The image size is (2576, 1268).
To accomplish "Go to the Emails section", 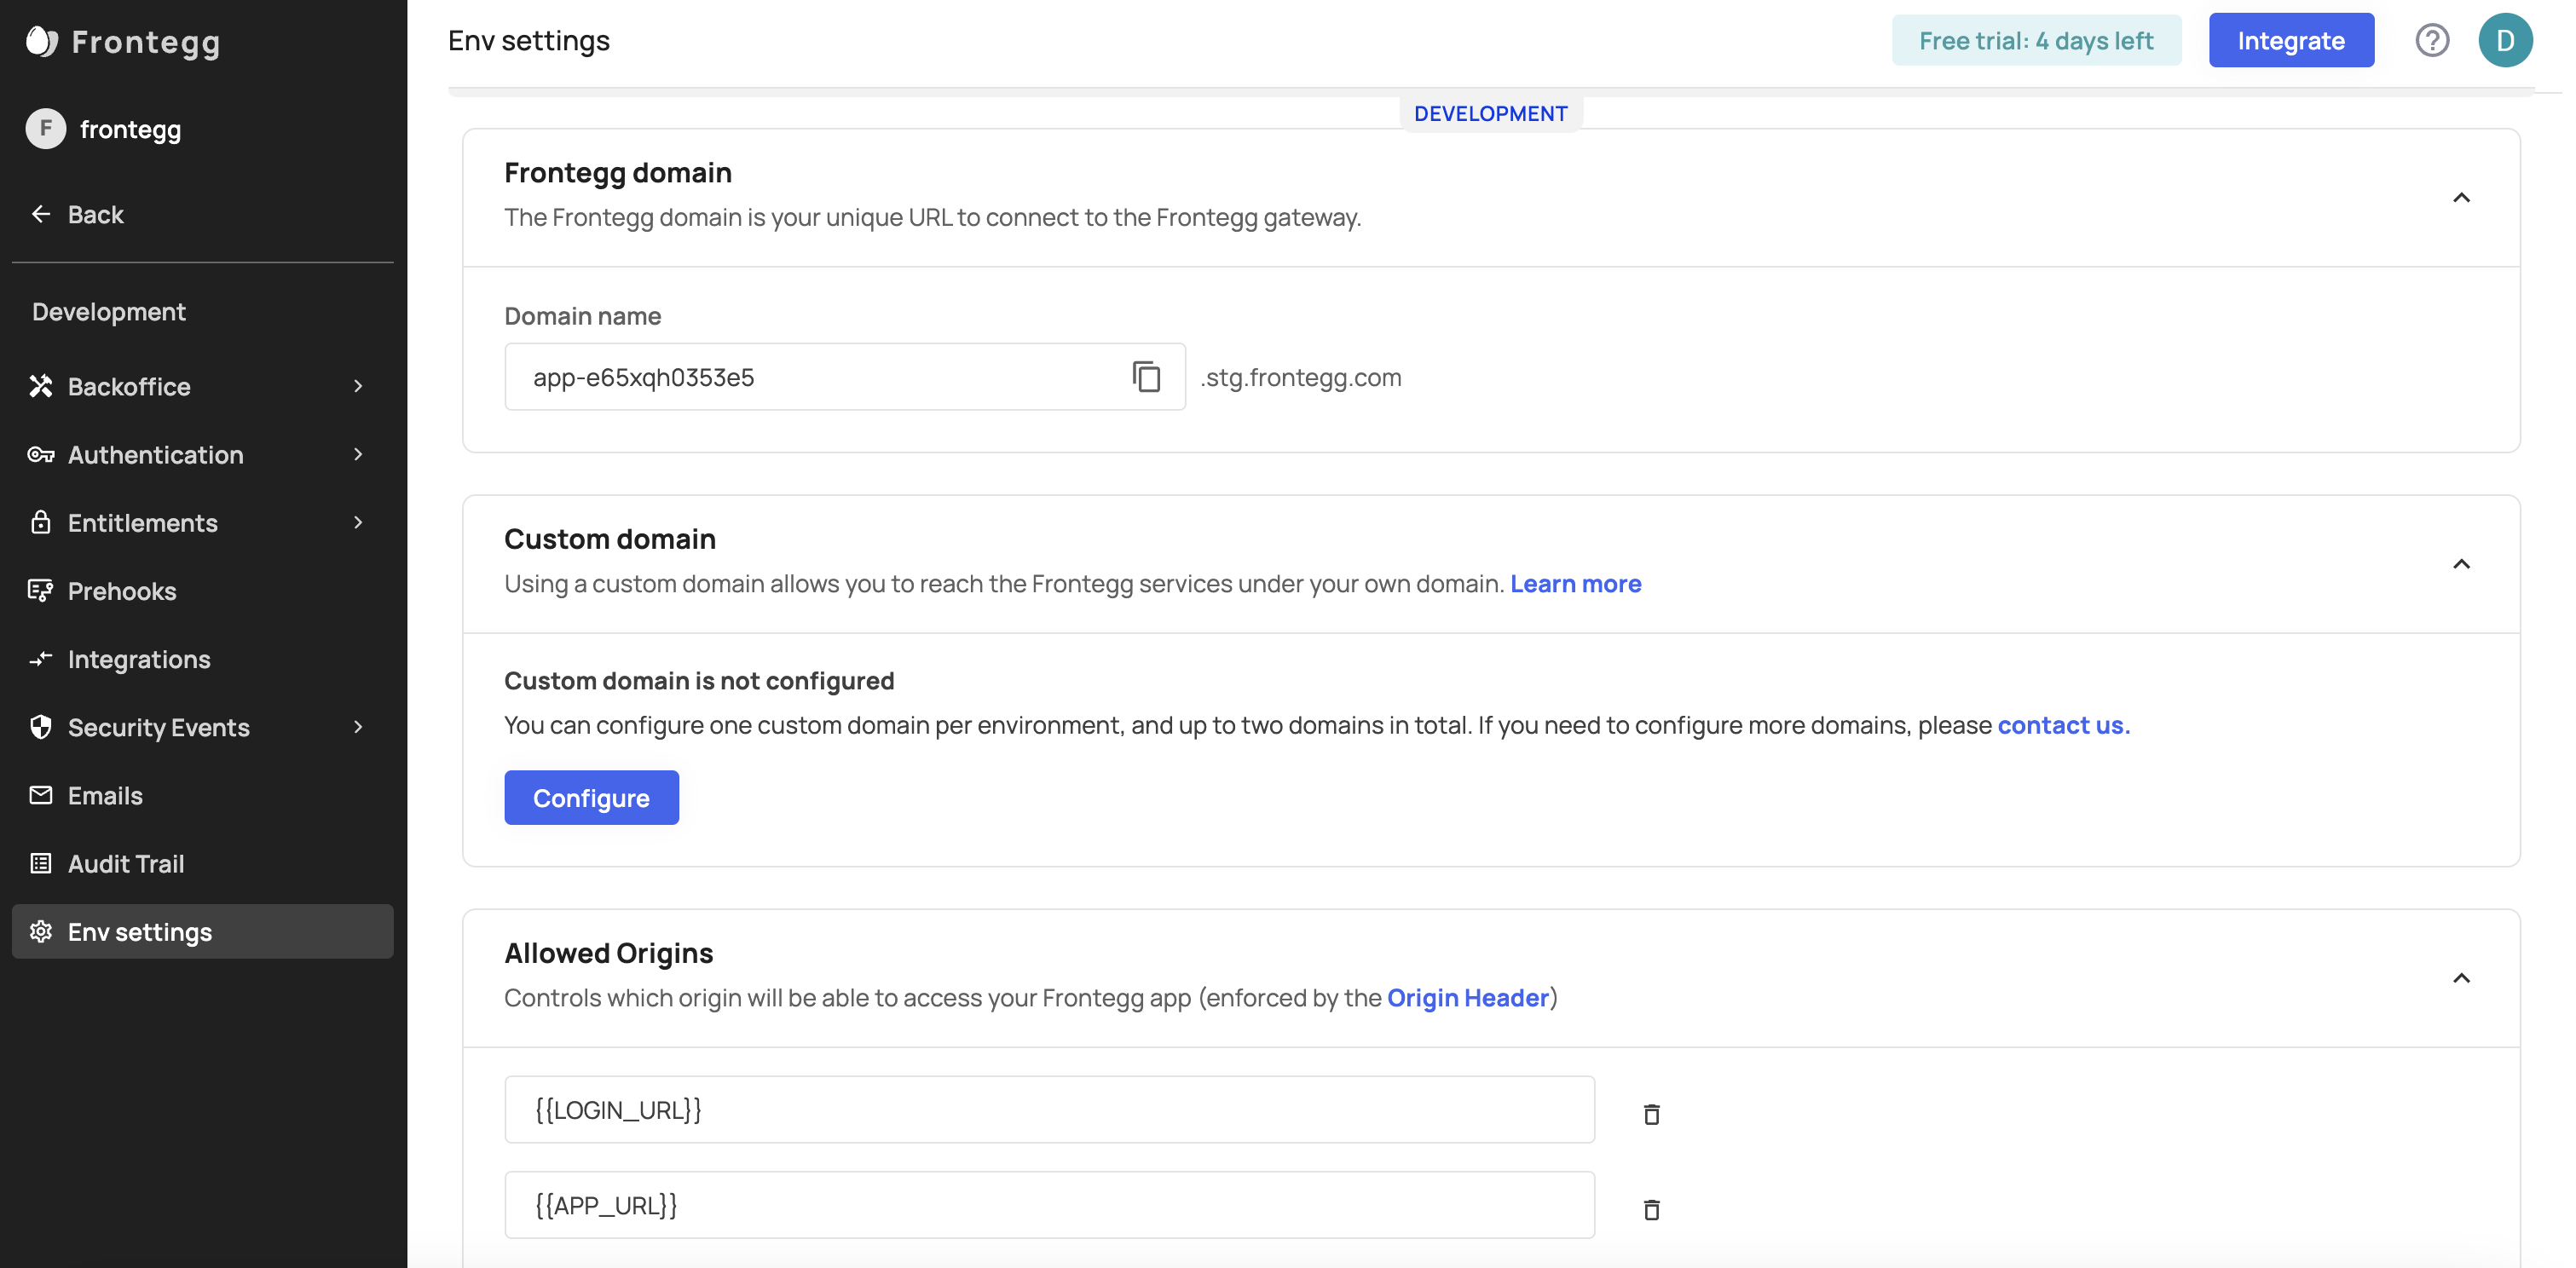I will pos(105,795).
